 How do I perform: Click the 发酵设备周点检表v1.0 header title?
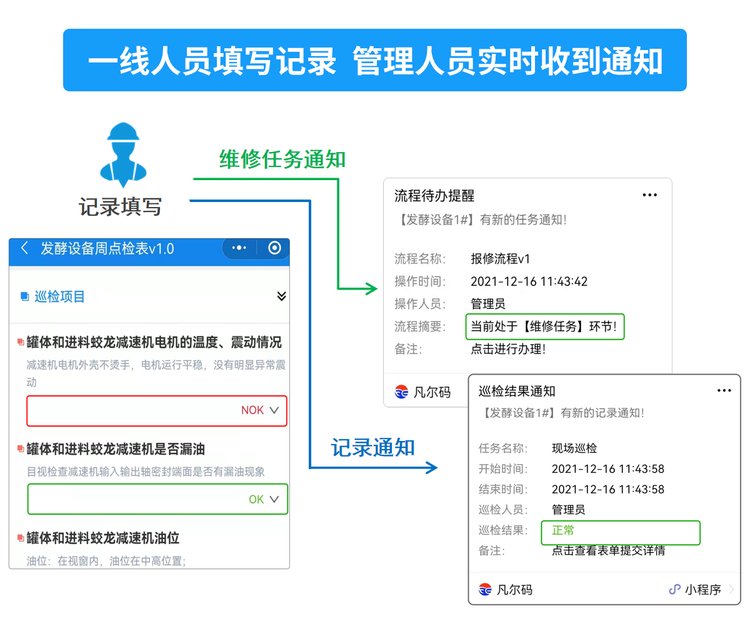[107, 249]
